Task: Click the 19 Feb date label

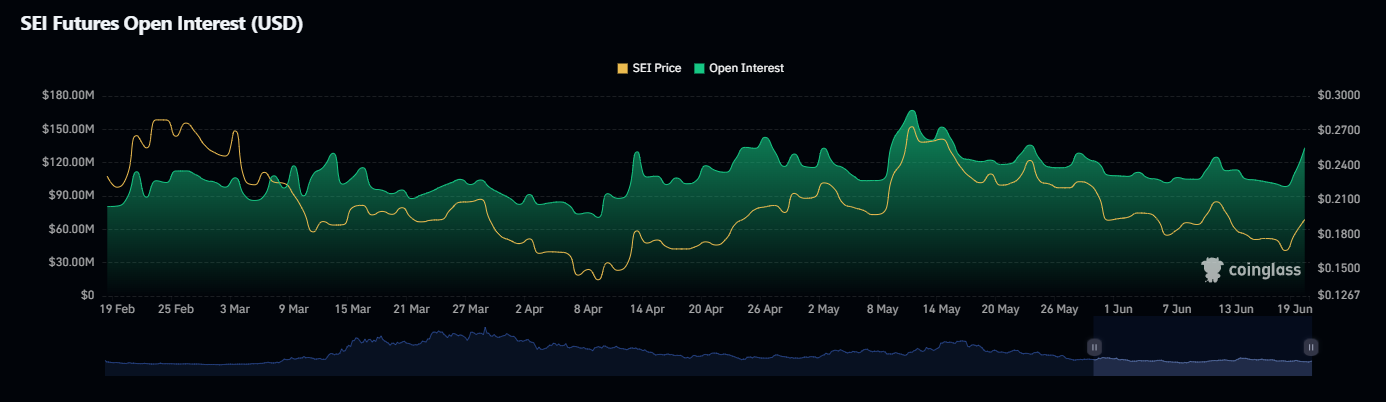Action: click(x=117, y=310)
